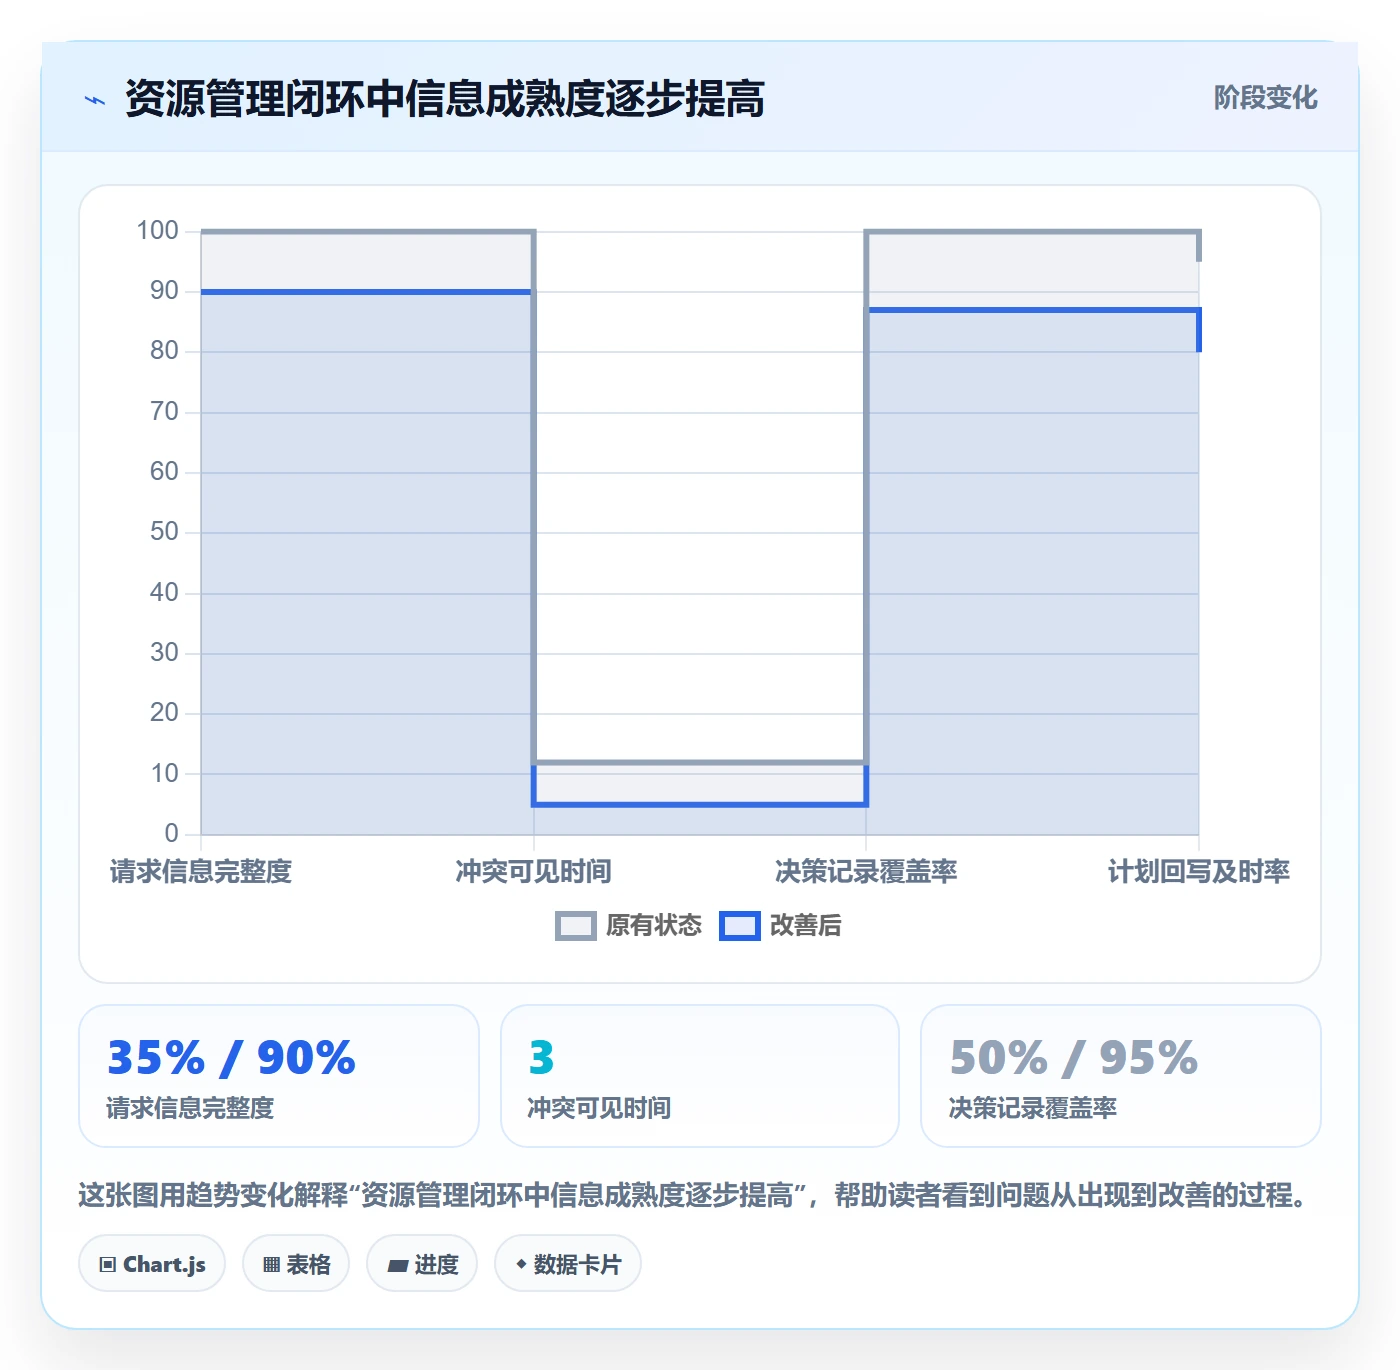
Task: Click the 阶段变化 label in the header
Action: point(1265,98)
